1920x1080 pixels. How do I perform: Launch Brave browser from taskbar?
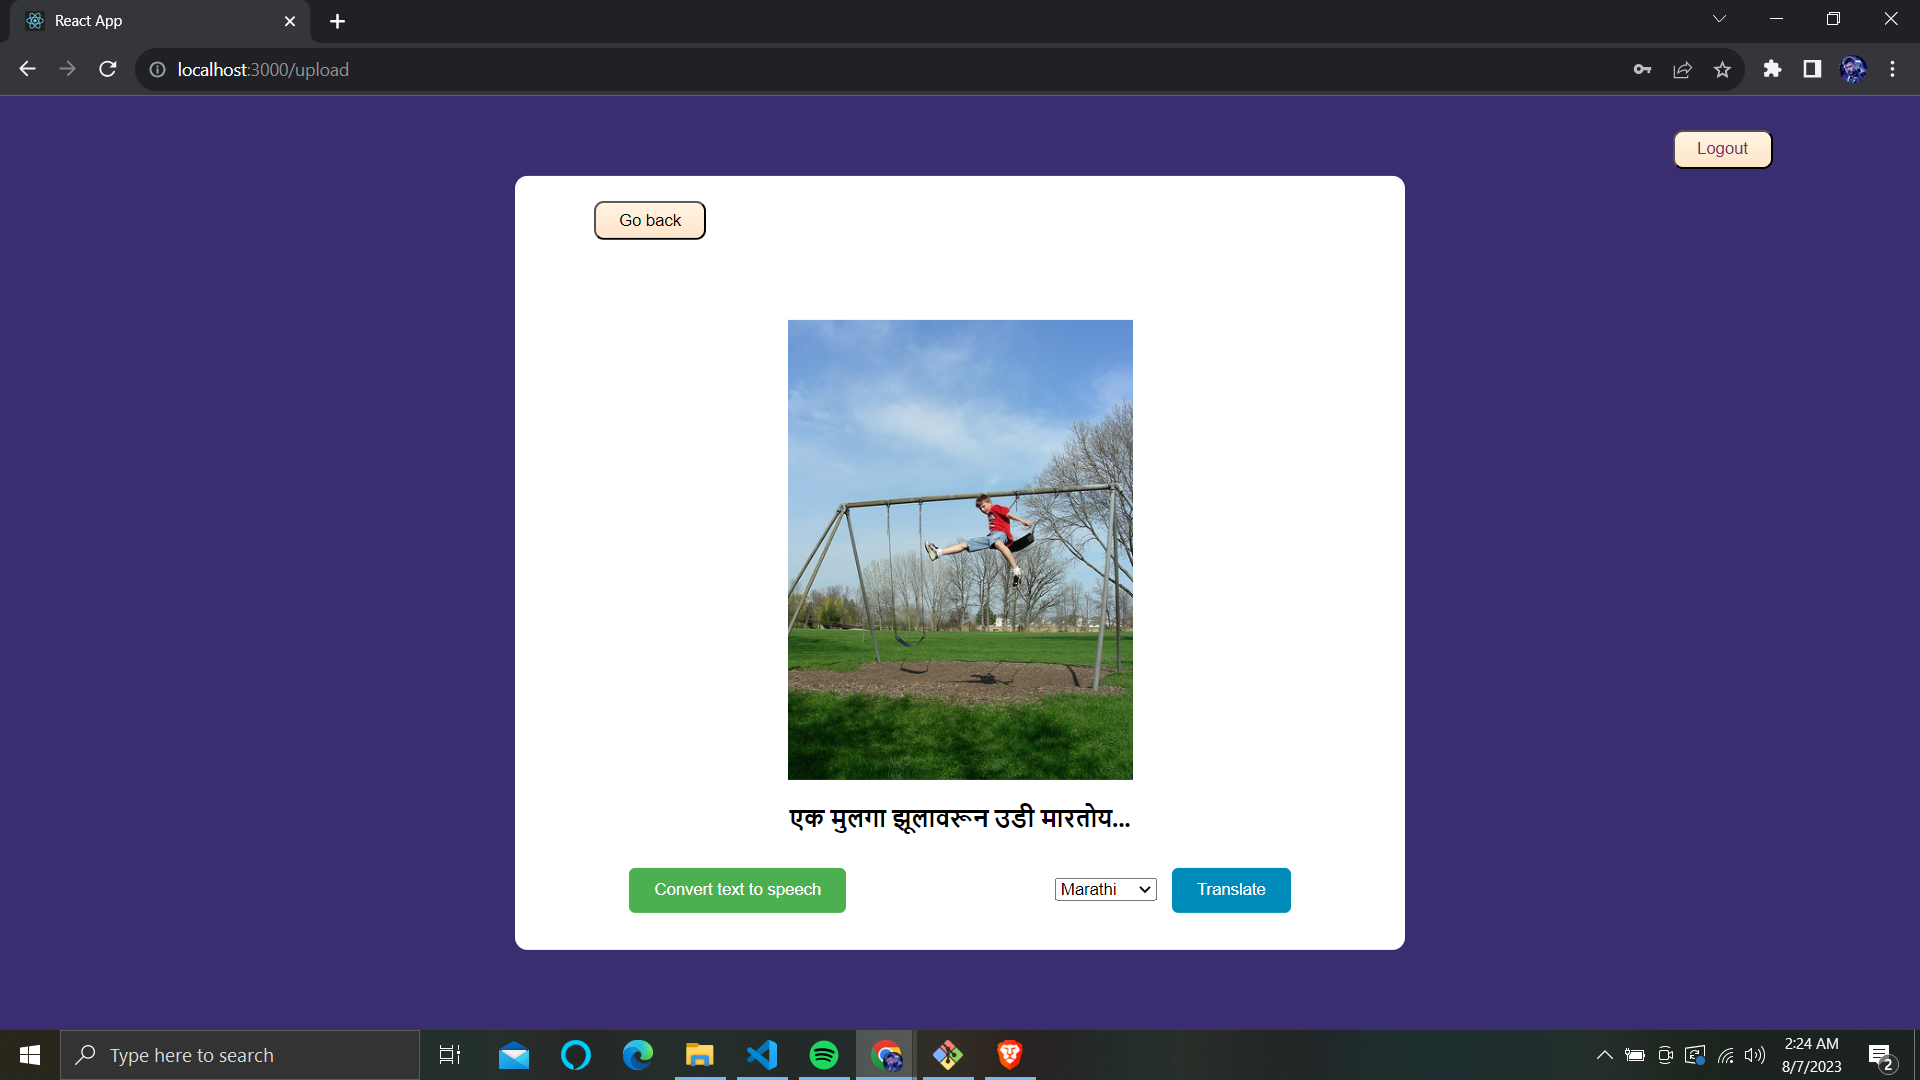[1010, 1054]
